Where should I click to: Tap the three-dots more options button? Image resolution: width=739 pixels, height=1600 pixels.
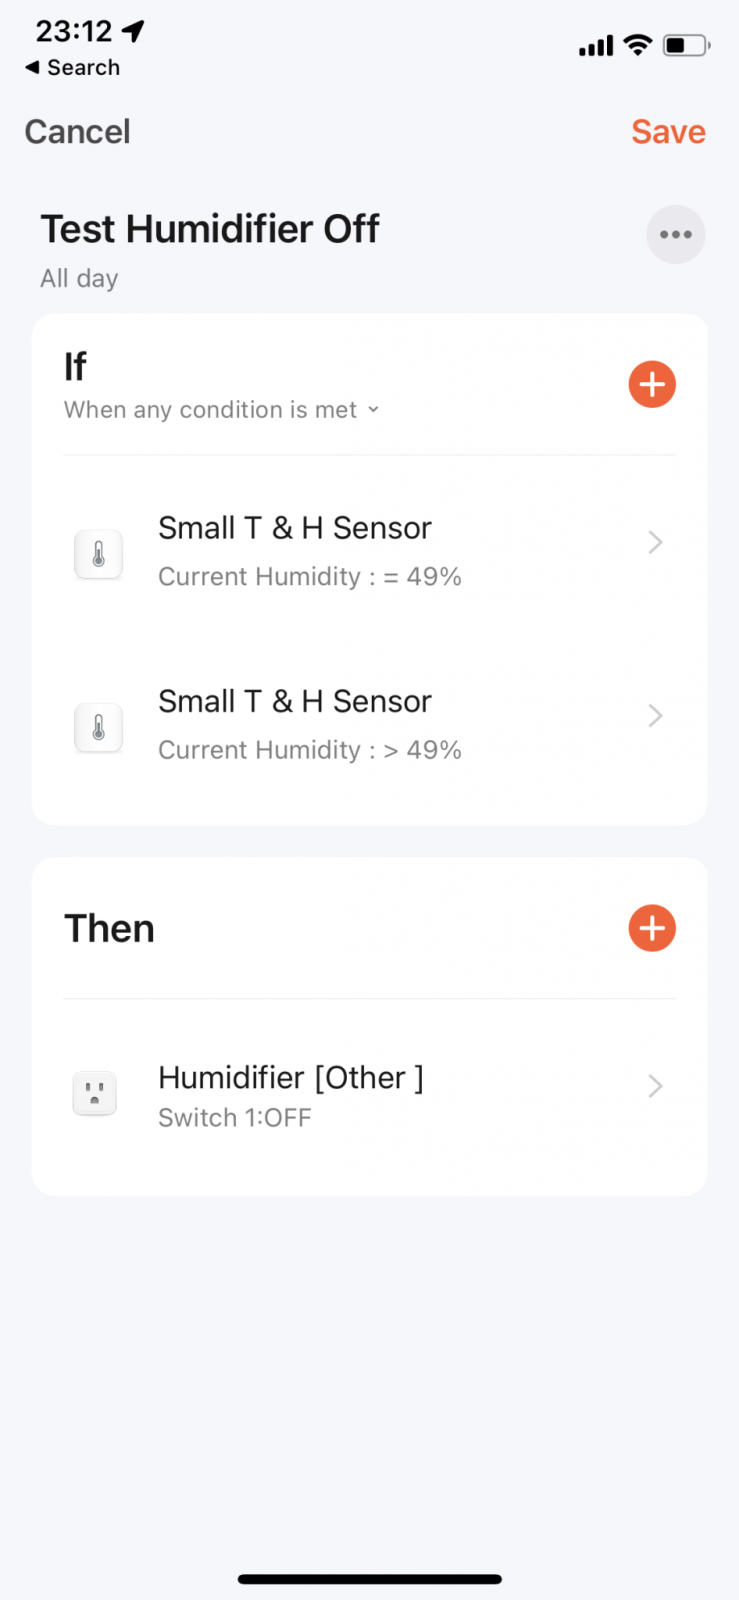pos(676,235)
